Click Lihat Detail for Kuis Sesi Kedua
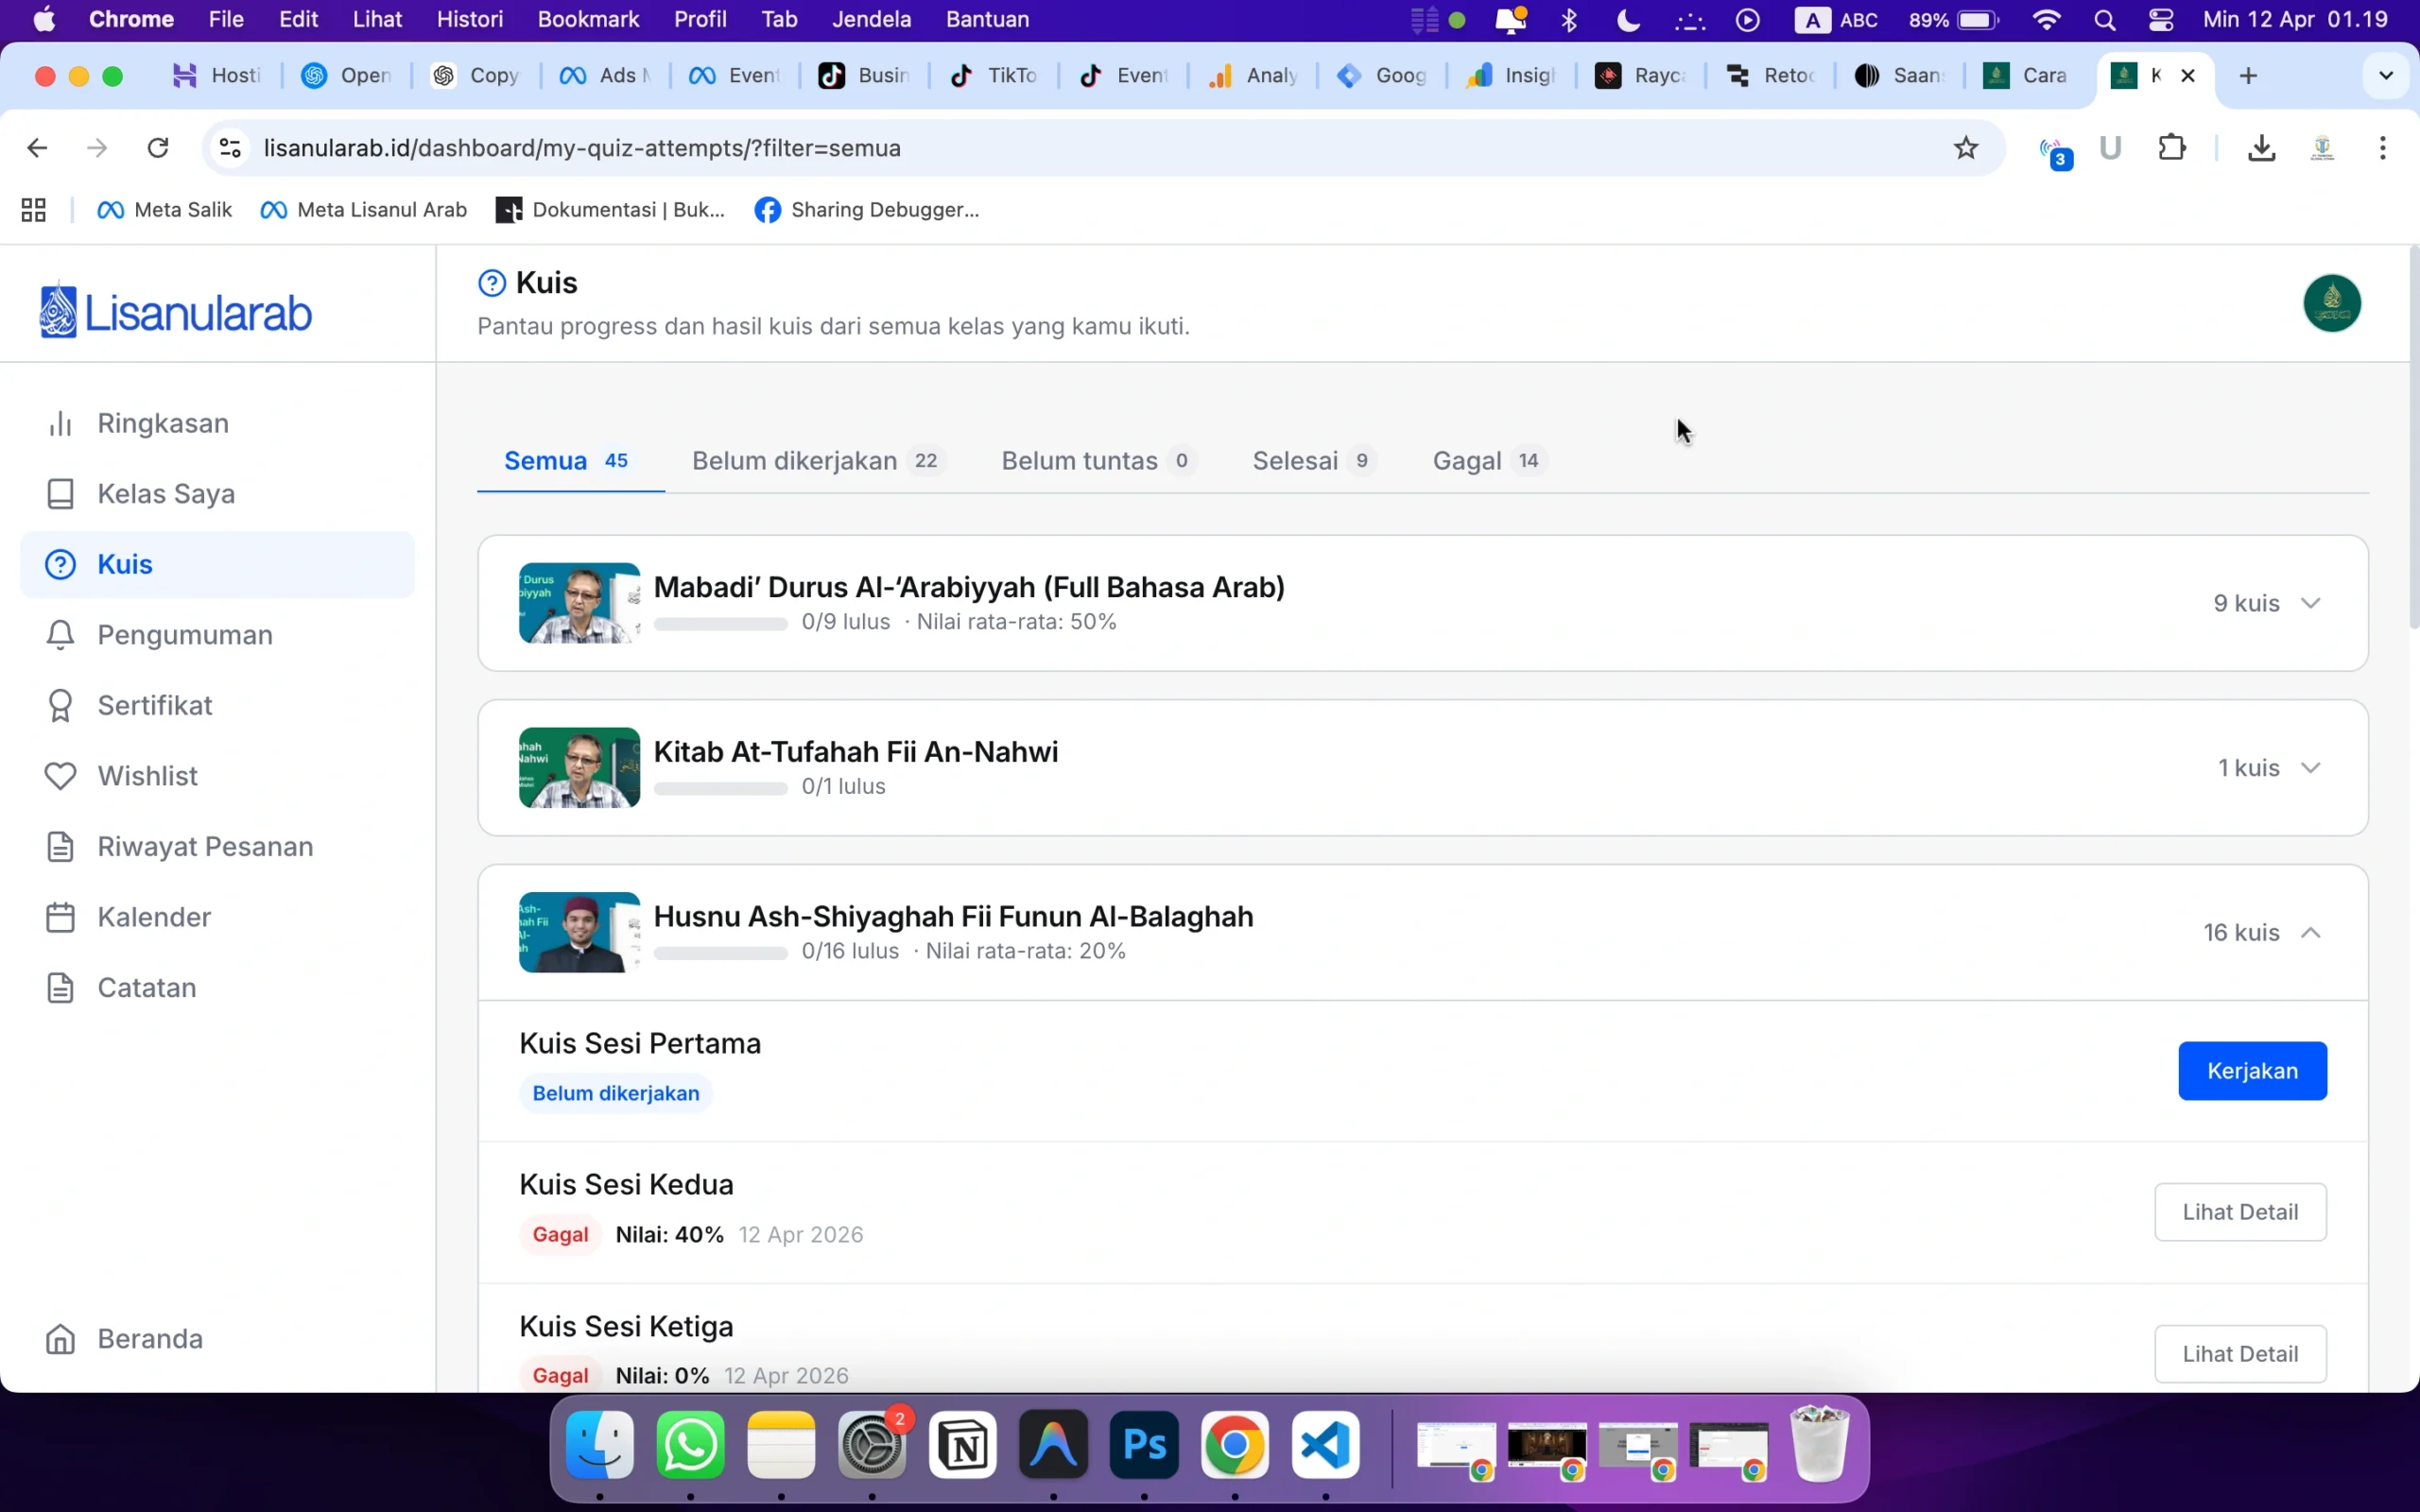Screen dimensions: 2420x1512 point(2239,1212)
